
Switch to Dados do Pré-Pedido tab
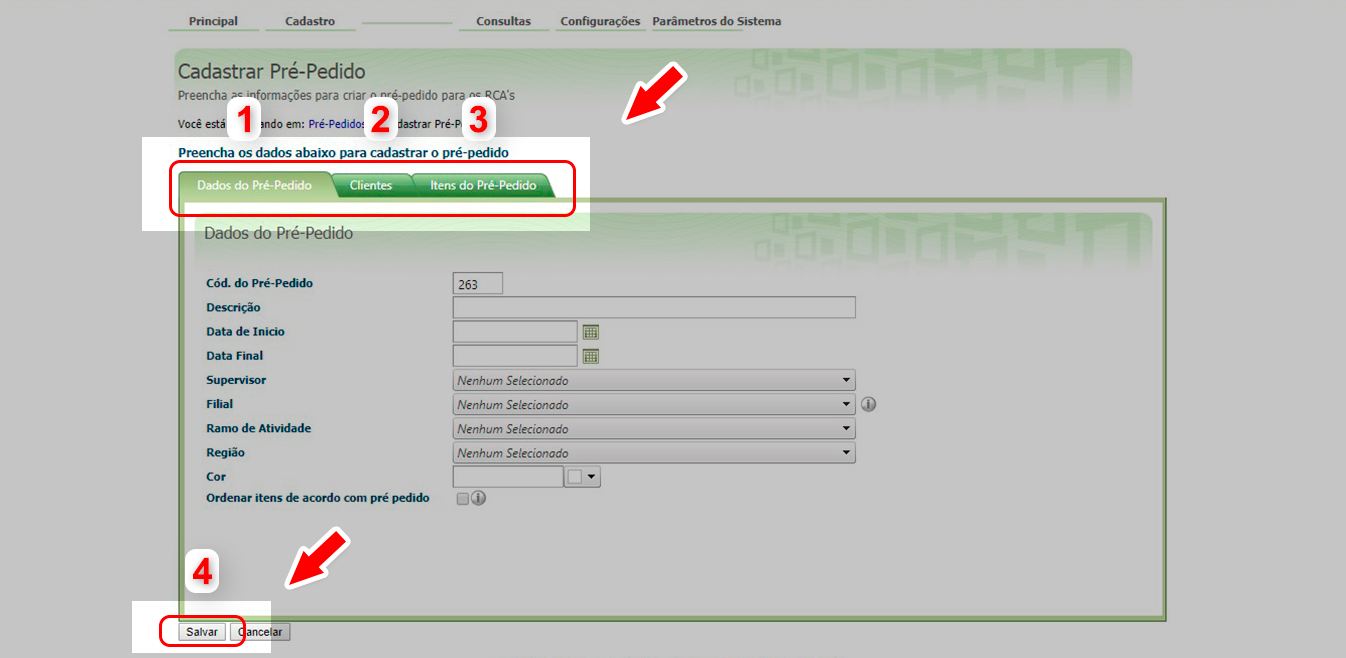point(255,185)
